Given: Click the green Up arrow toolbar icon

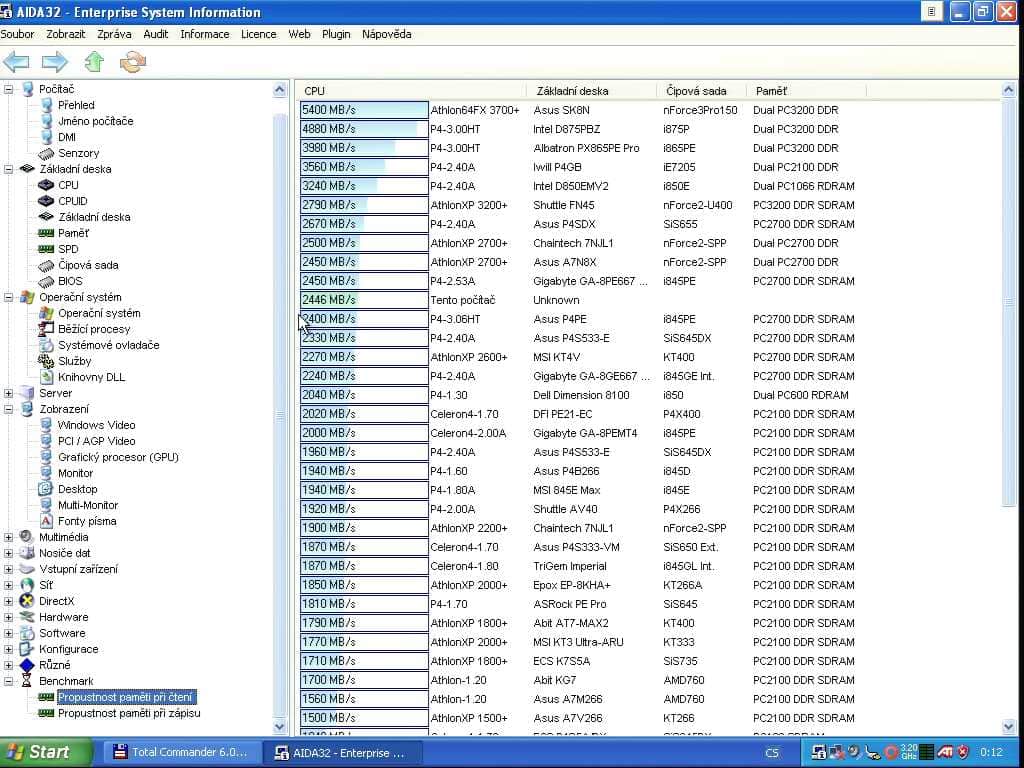Looking at the screenshot, I should click(x=94, y=62).
